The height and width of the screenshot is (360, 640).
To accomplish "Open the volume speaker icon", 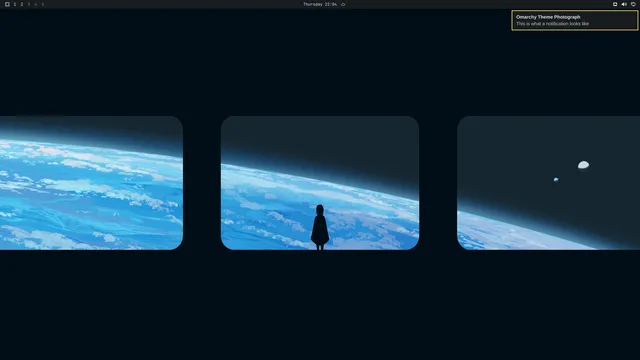I will coord(624,4).
